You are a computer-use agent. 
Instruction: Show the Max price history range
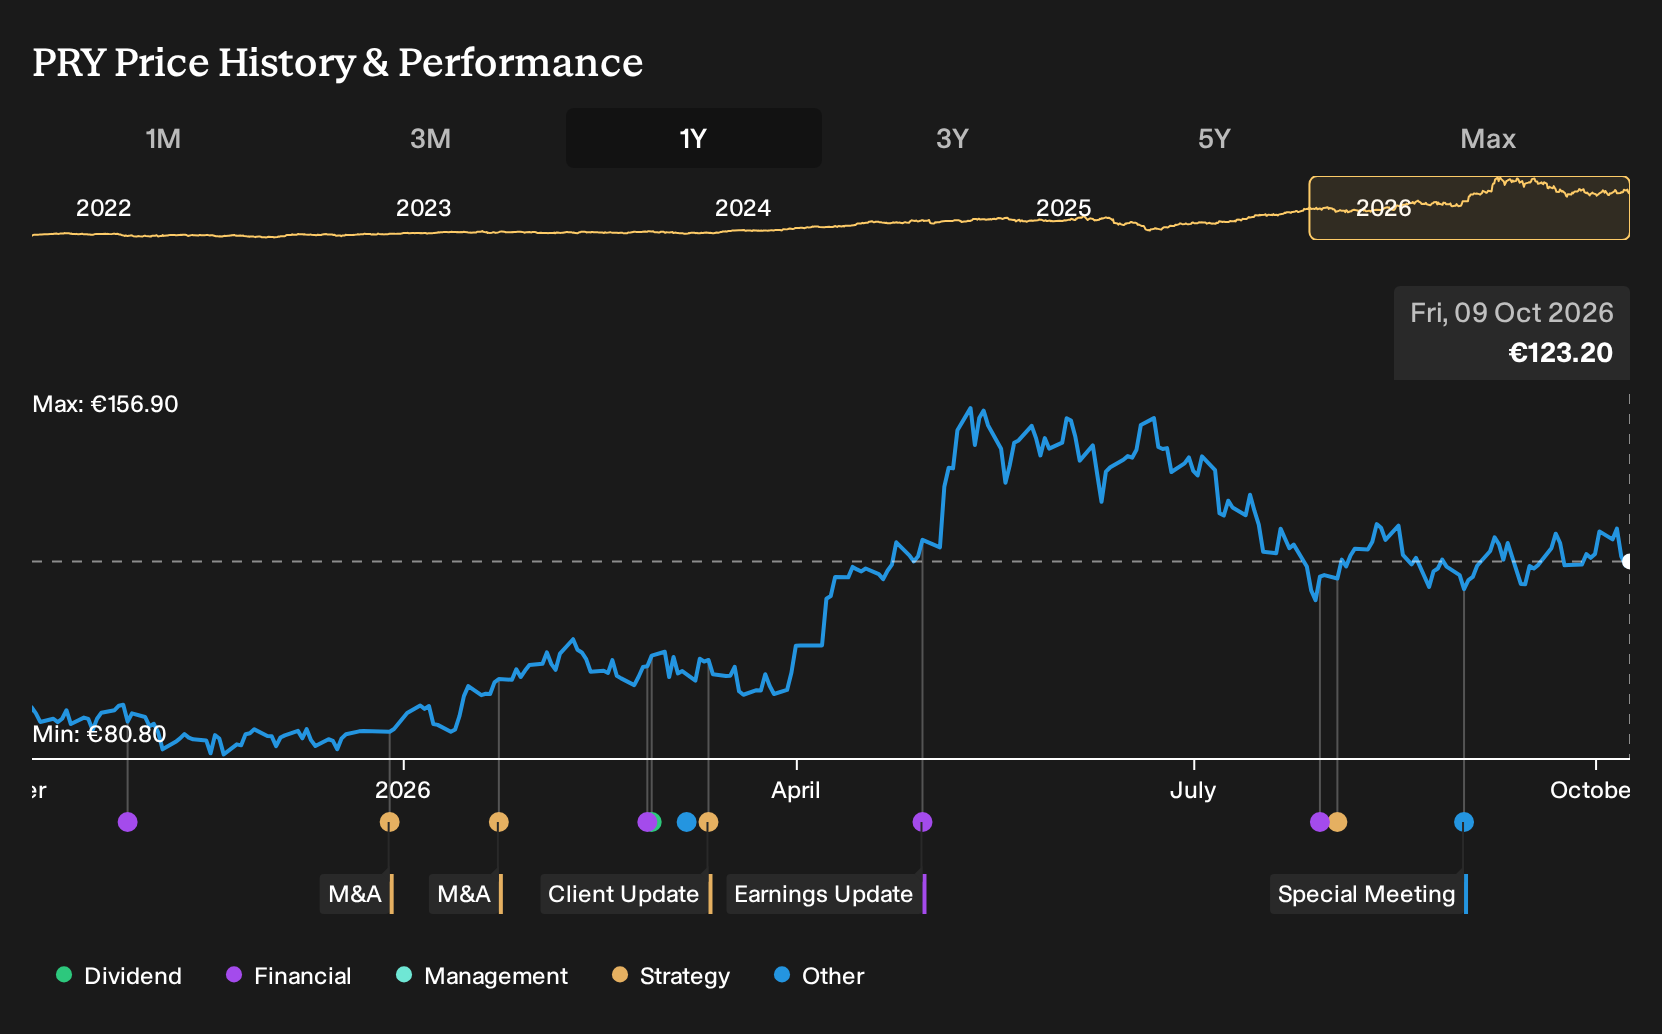(x=1488, y=138)
